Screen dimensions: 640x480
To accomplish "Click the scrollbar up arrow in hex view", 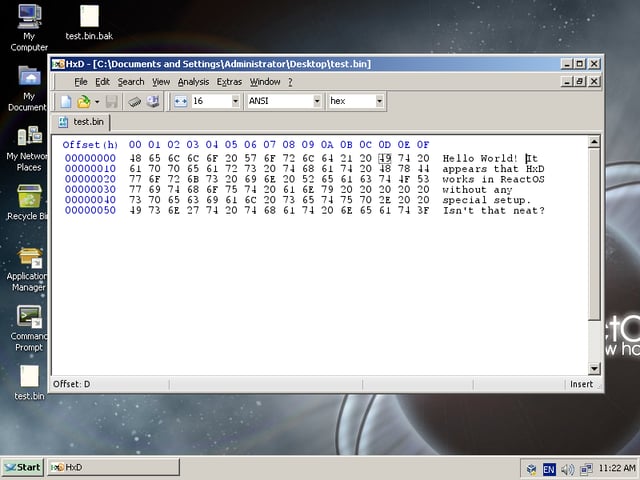I will point(594,142).
